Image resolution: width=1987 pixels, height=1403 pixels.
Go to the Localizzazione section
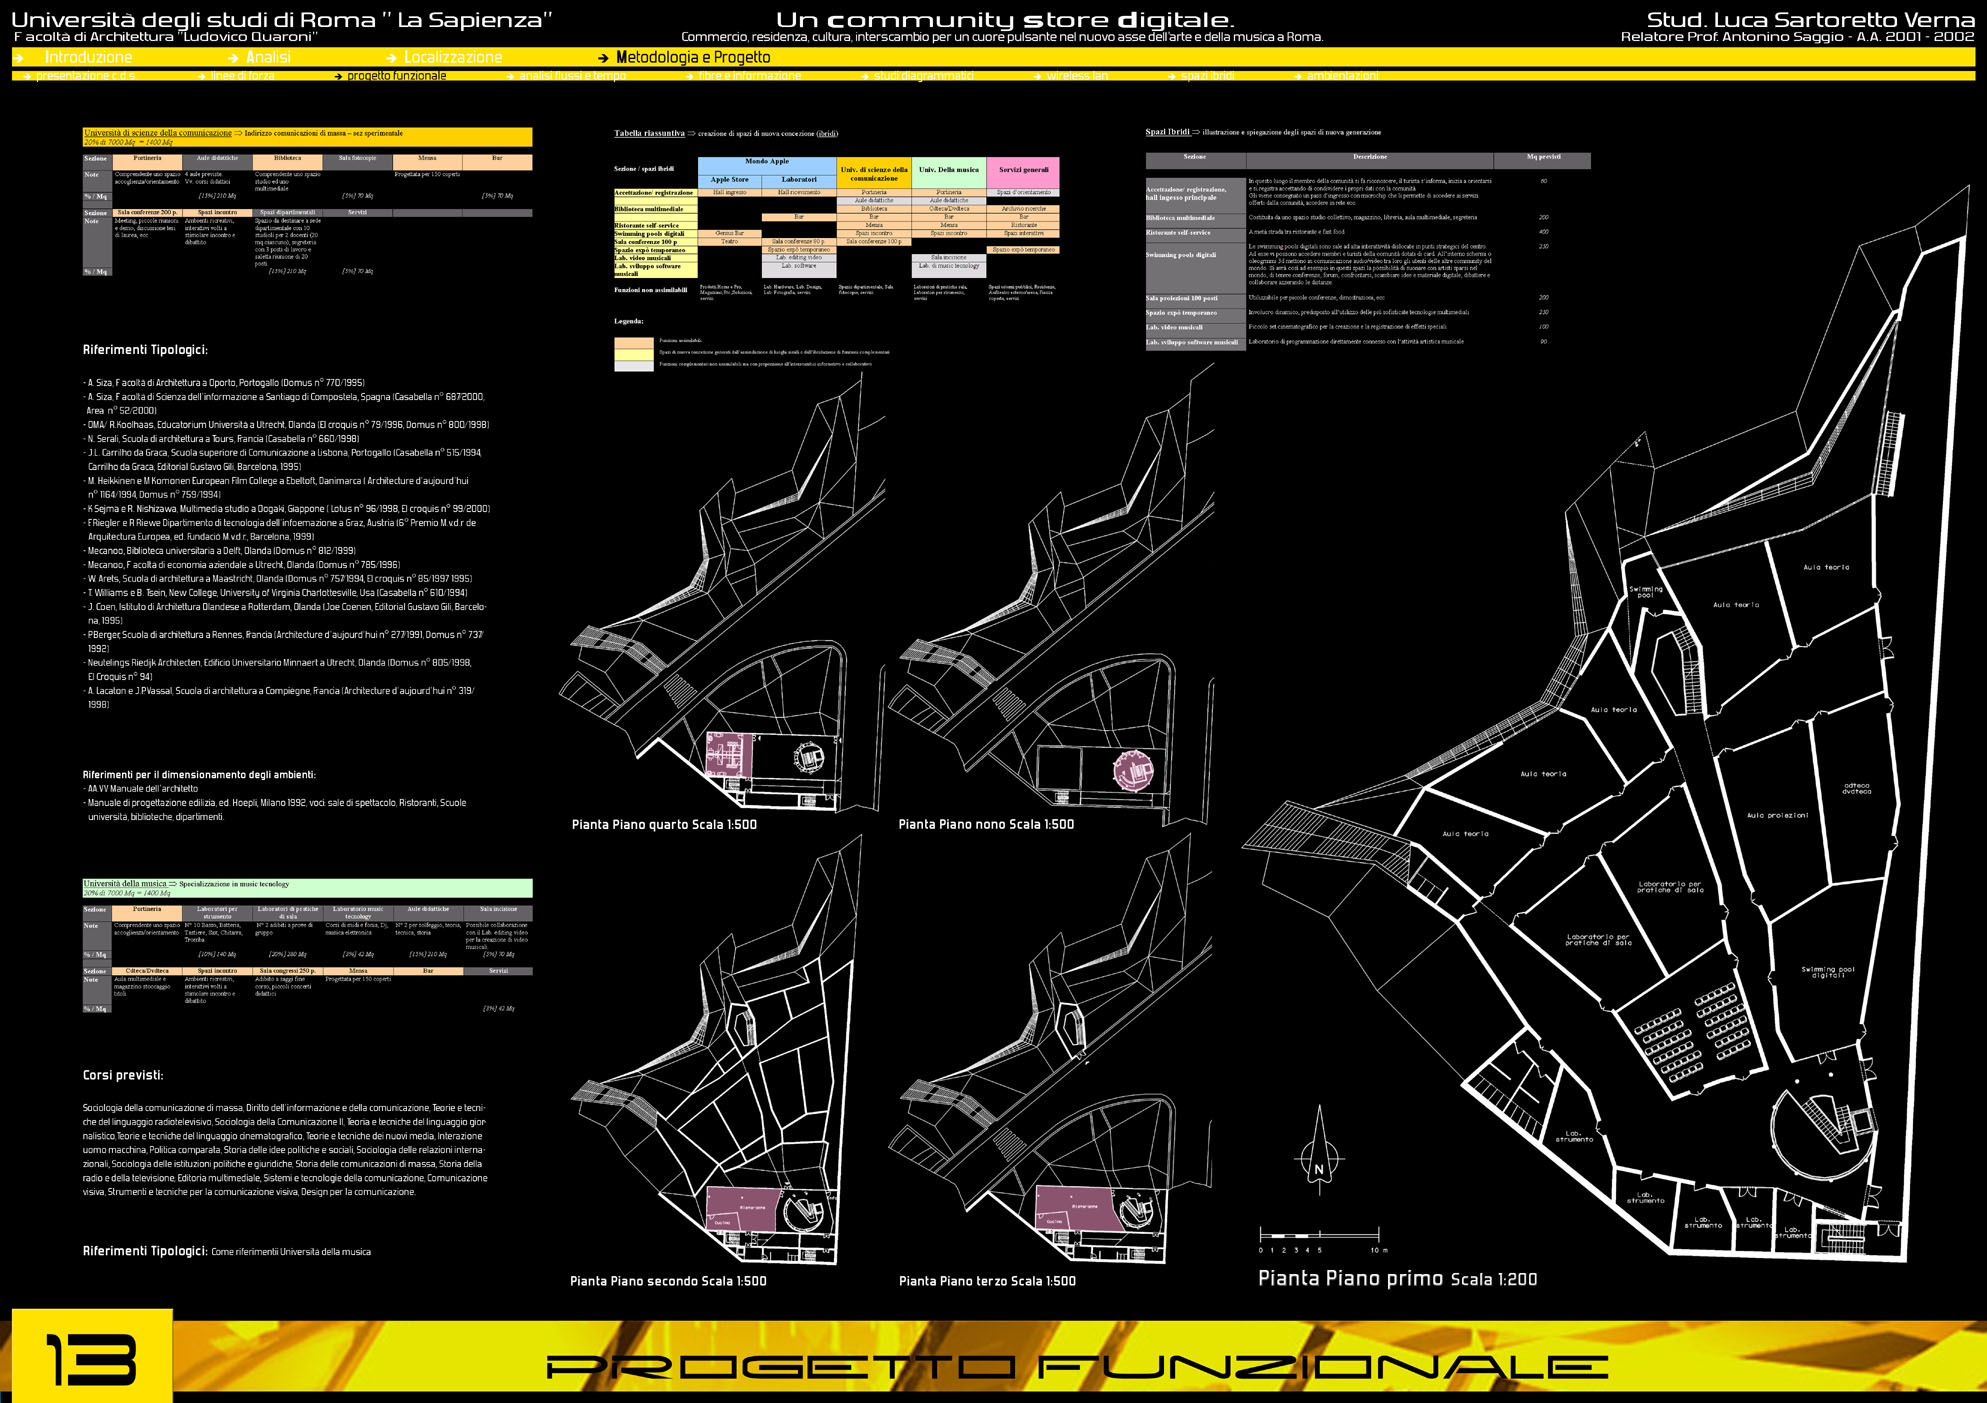(453, 58)
